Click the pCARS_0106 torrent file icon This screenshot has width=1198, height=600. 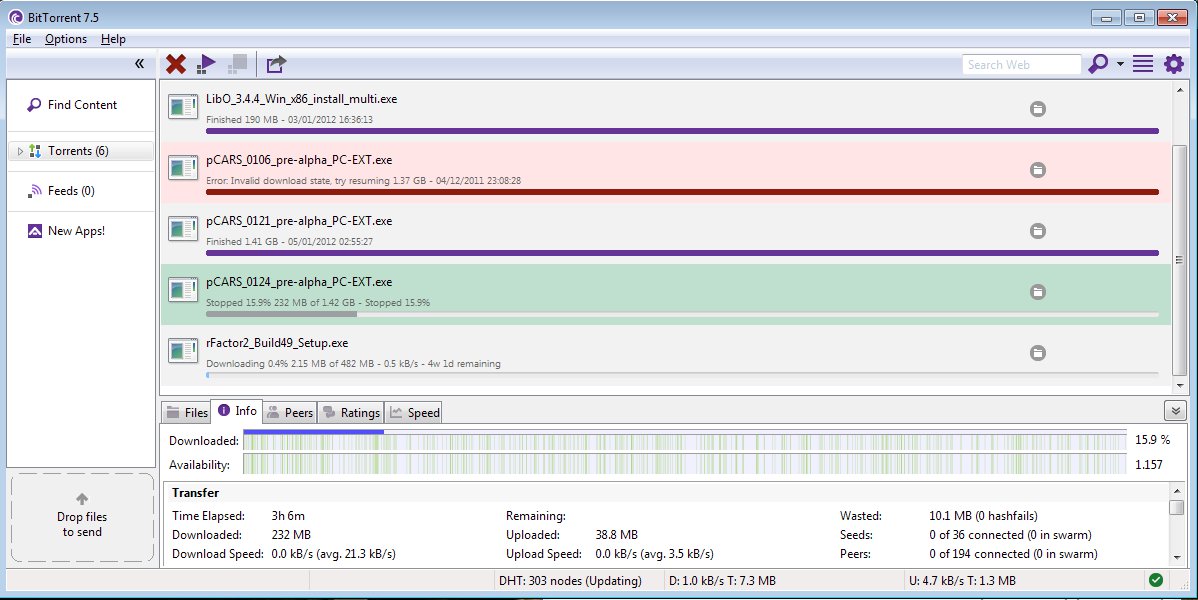pos(183,167)
